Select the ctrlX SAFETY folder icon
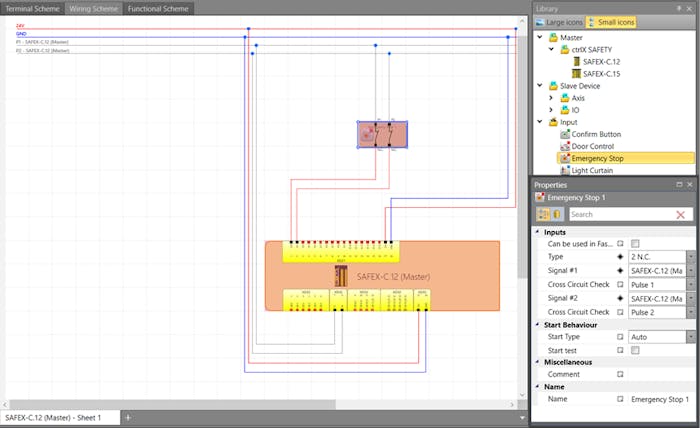700x428 pixels. click(x=565, y=50)
